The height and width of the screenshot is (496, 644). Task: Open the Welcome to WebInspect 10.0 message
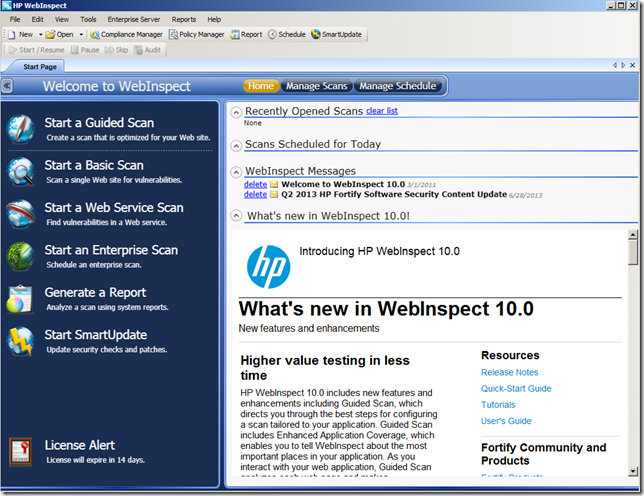pos(343,184)
